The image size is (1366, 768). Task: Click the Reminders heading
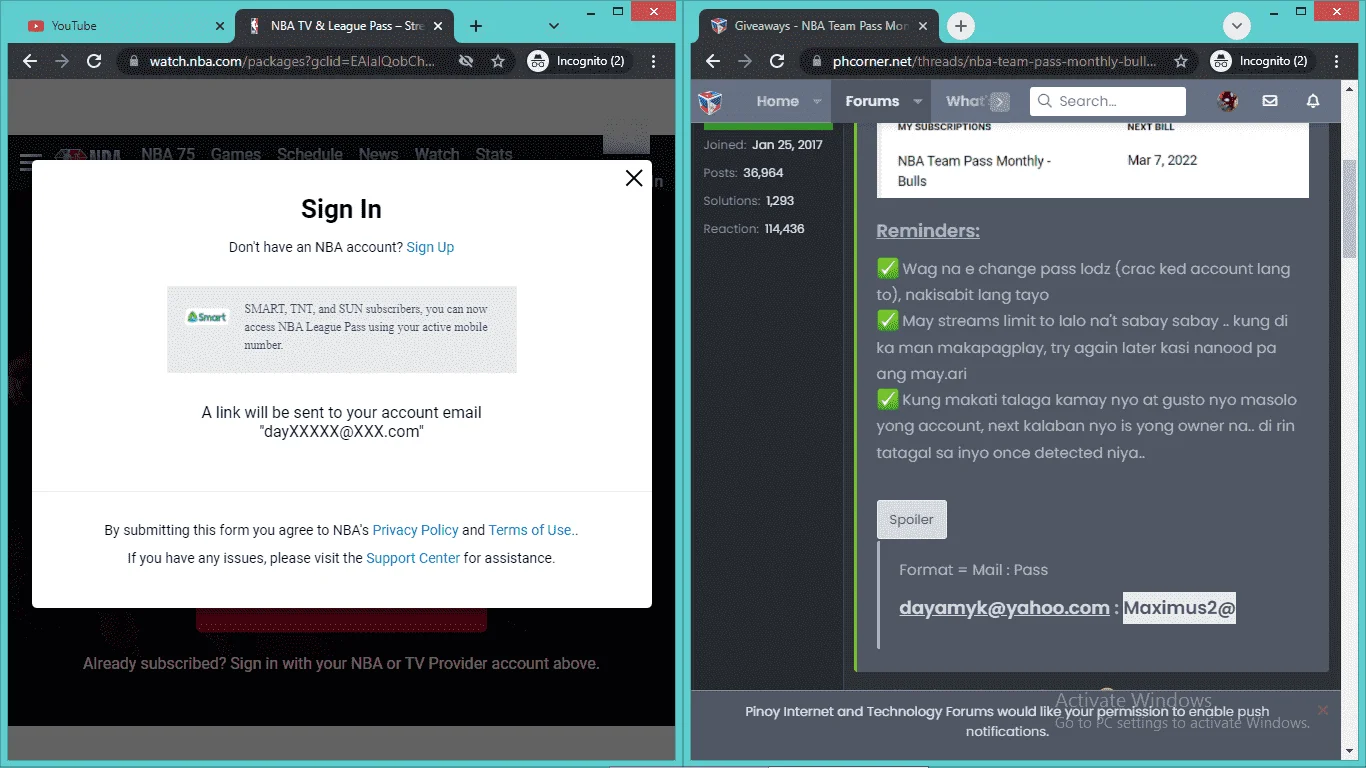(928, 231)
